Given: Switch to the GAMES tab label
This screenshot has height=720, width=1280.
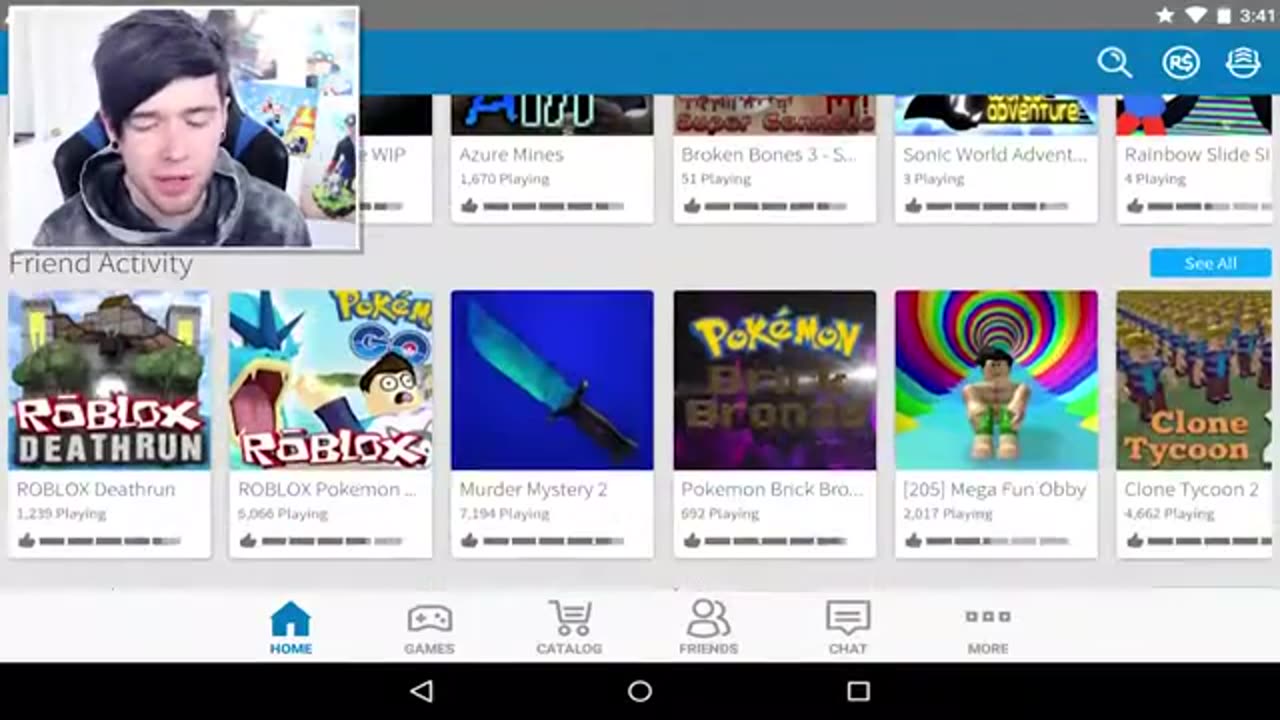Looking at the screenshot, I should coord(429,649).
